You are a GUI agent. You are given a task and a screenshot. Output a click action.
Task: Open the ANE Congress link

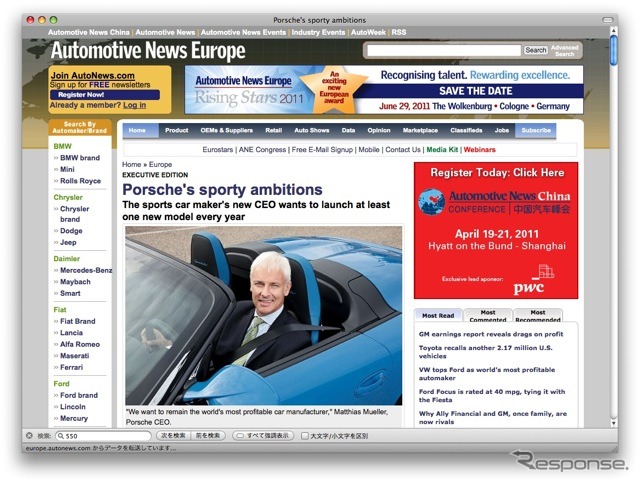(x=262, y=150)
